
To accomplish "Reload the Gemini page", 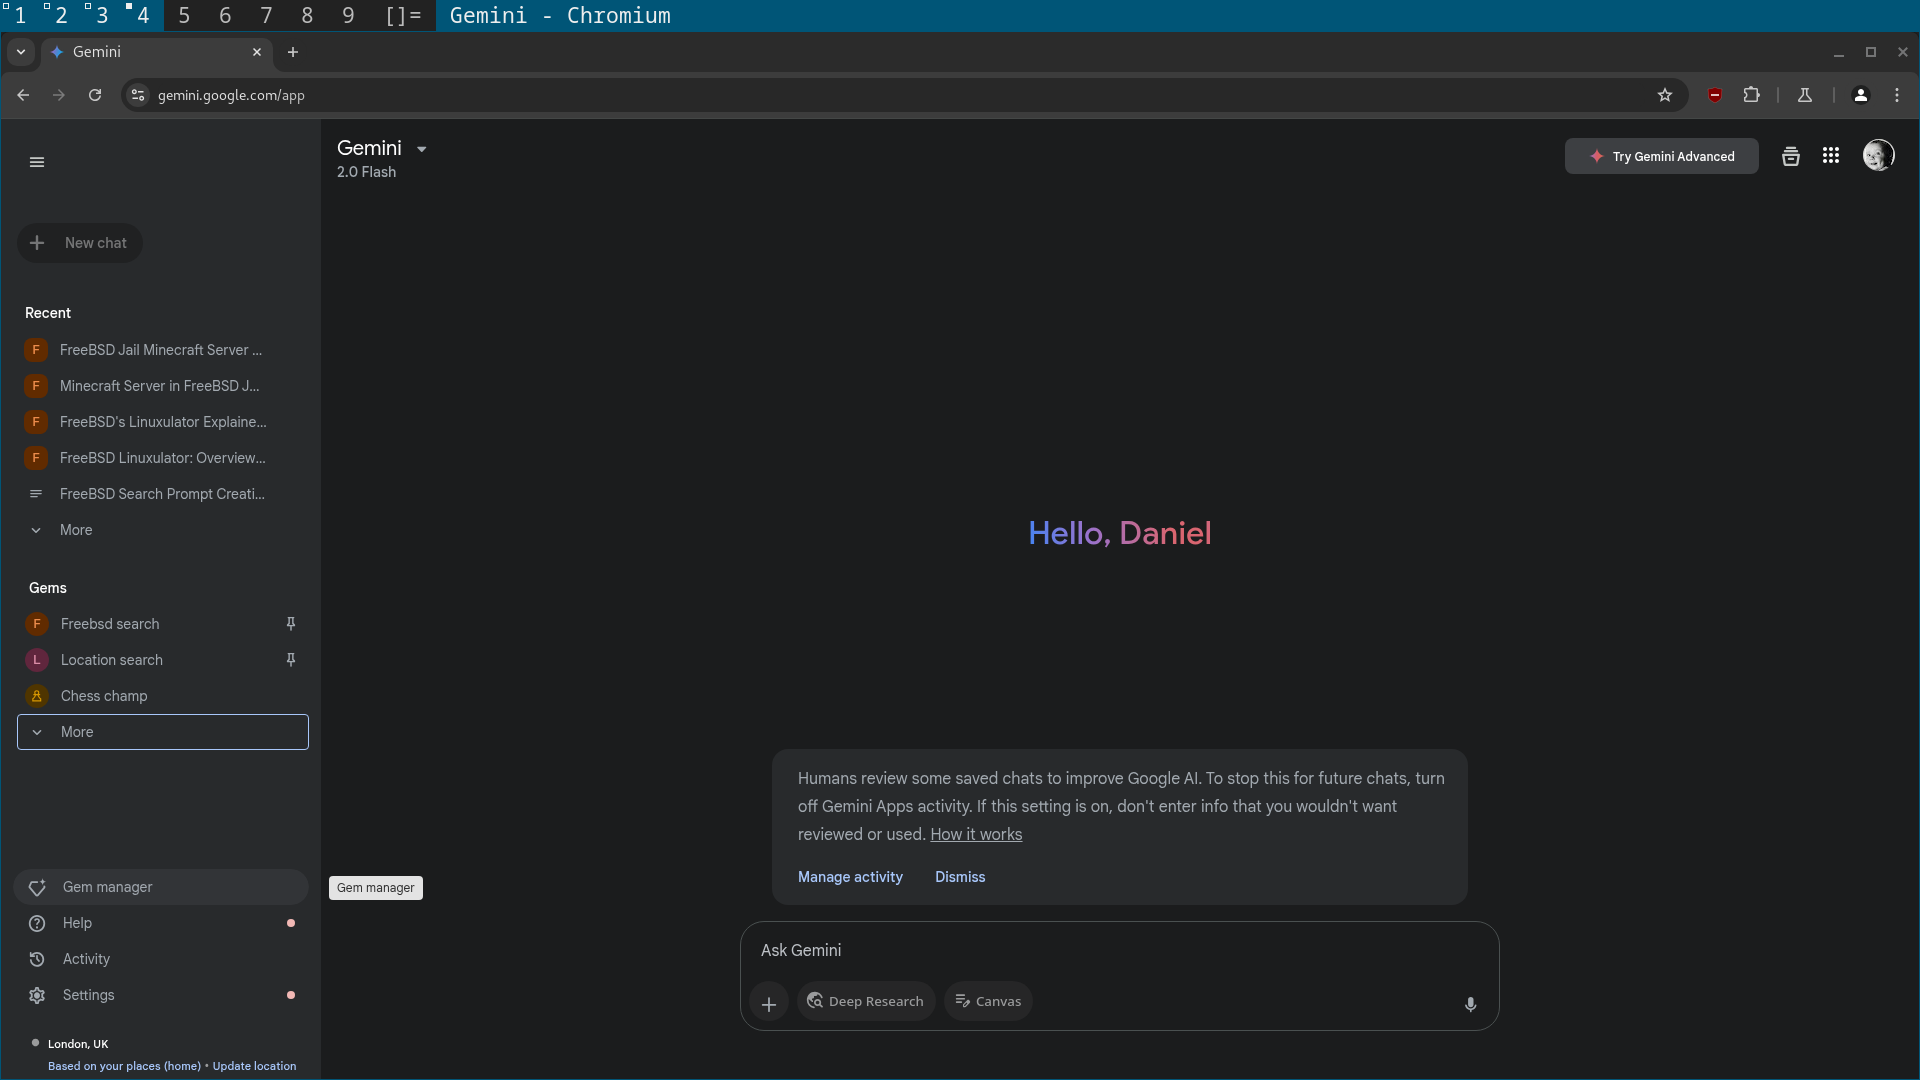I will pyautogui.click(x=95, y=95).
